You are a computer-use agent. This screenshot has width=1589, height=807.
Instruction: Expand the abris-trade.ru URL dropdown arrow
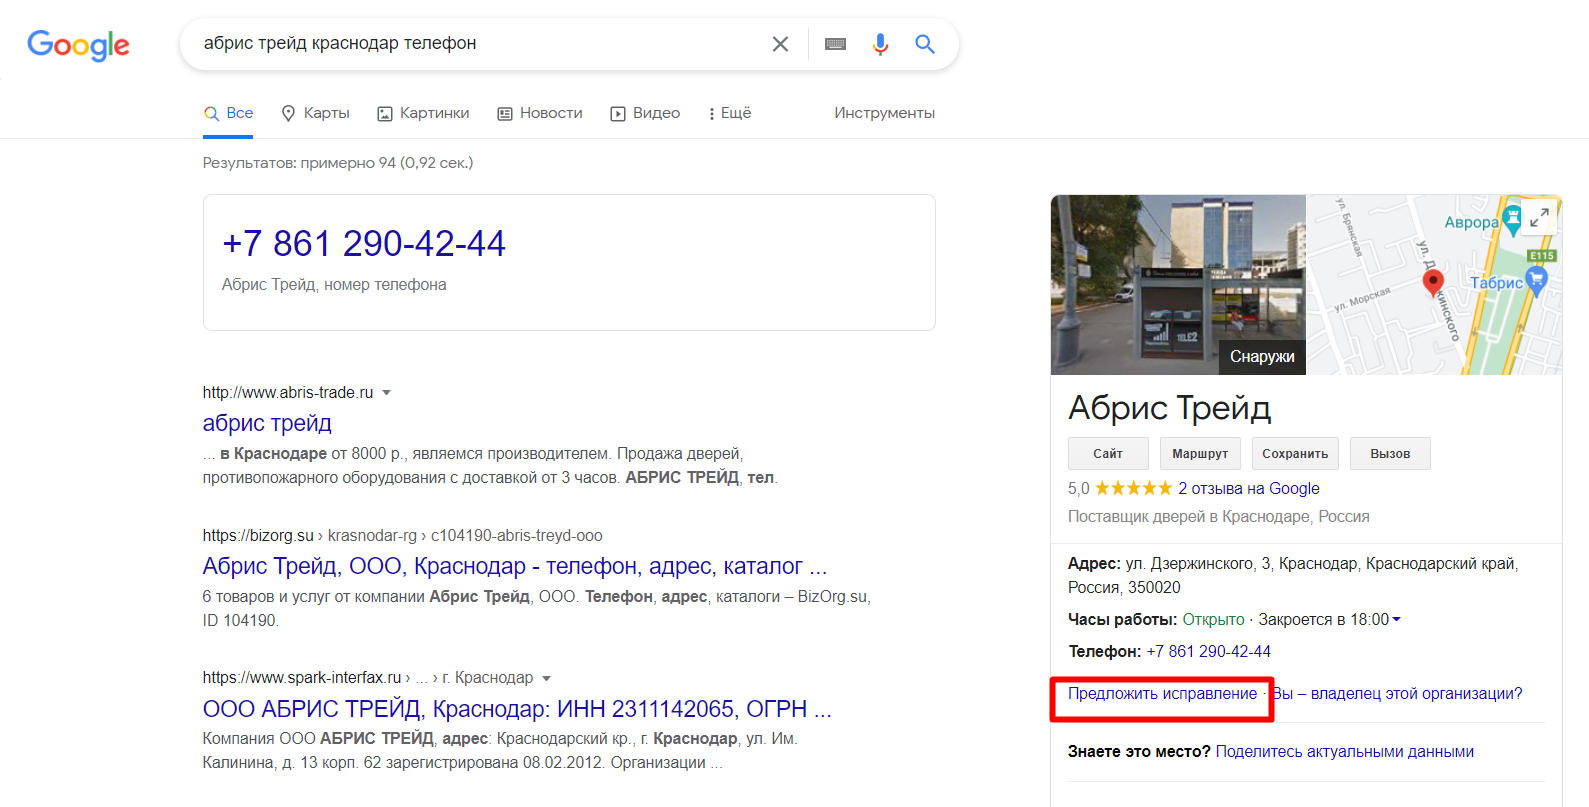pyautogui.click(x=387, y=393)
